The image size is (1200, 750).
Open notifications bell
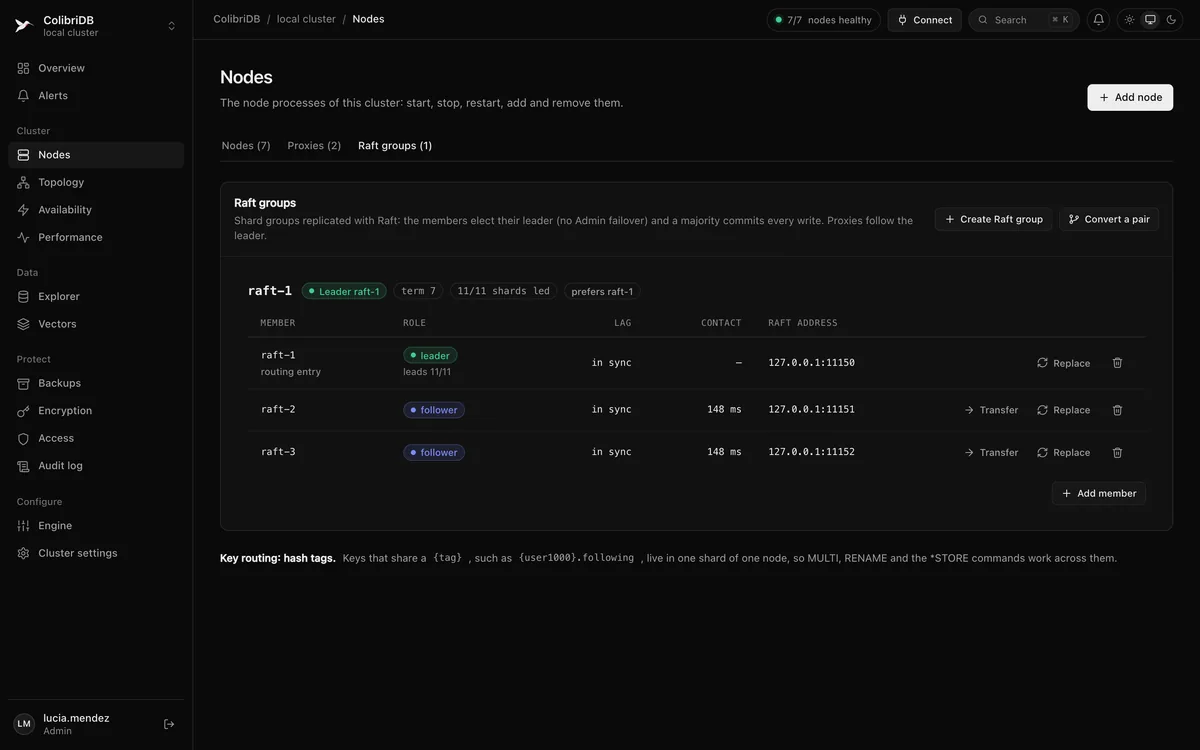[1098, 20]
